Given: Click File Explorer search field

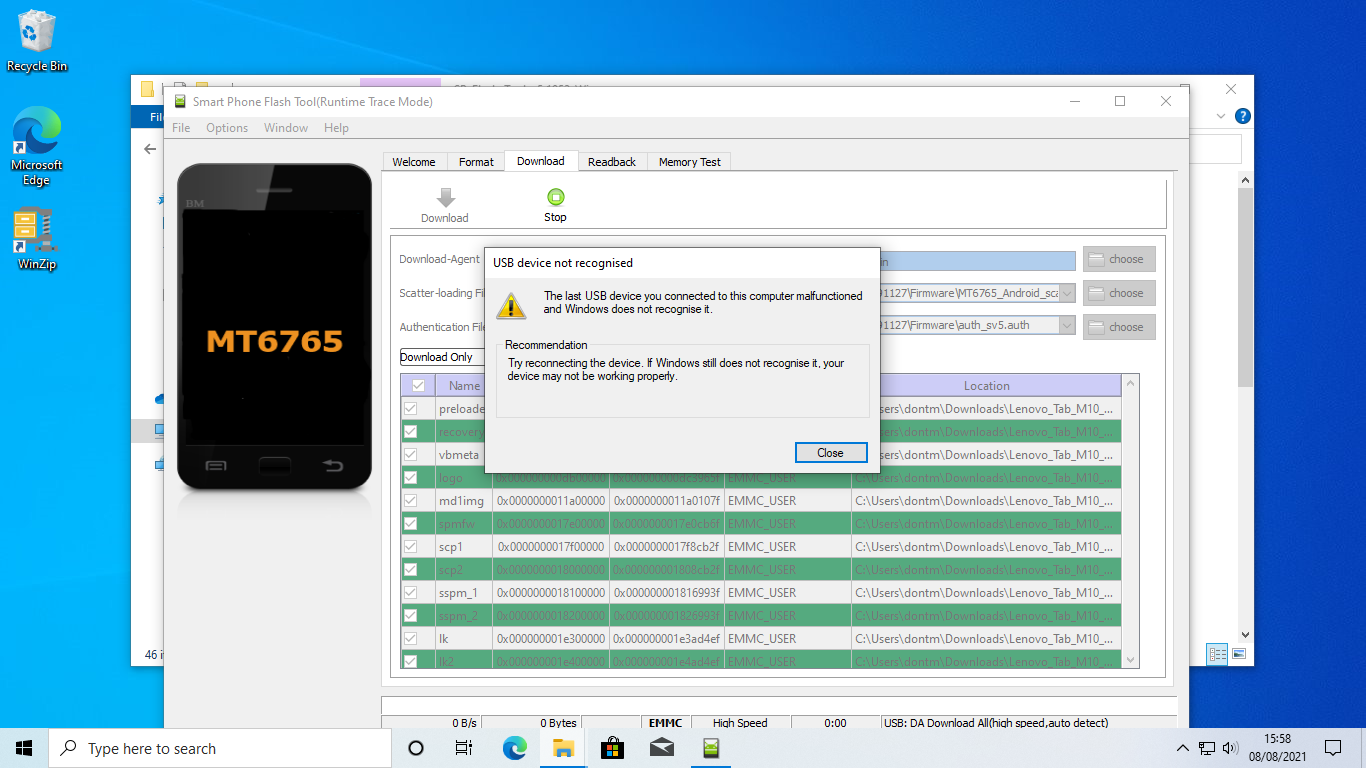Looking at the screenshot, I should (x=1216, y=149).
